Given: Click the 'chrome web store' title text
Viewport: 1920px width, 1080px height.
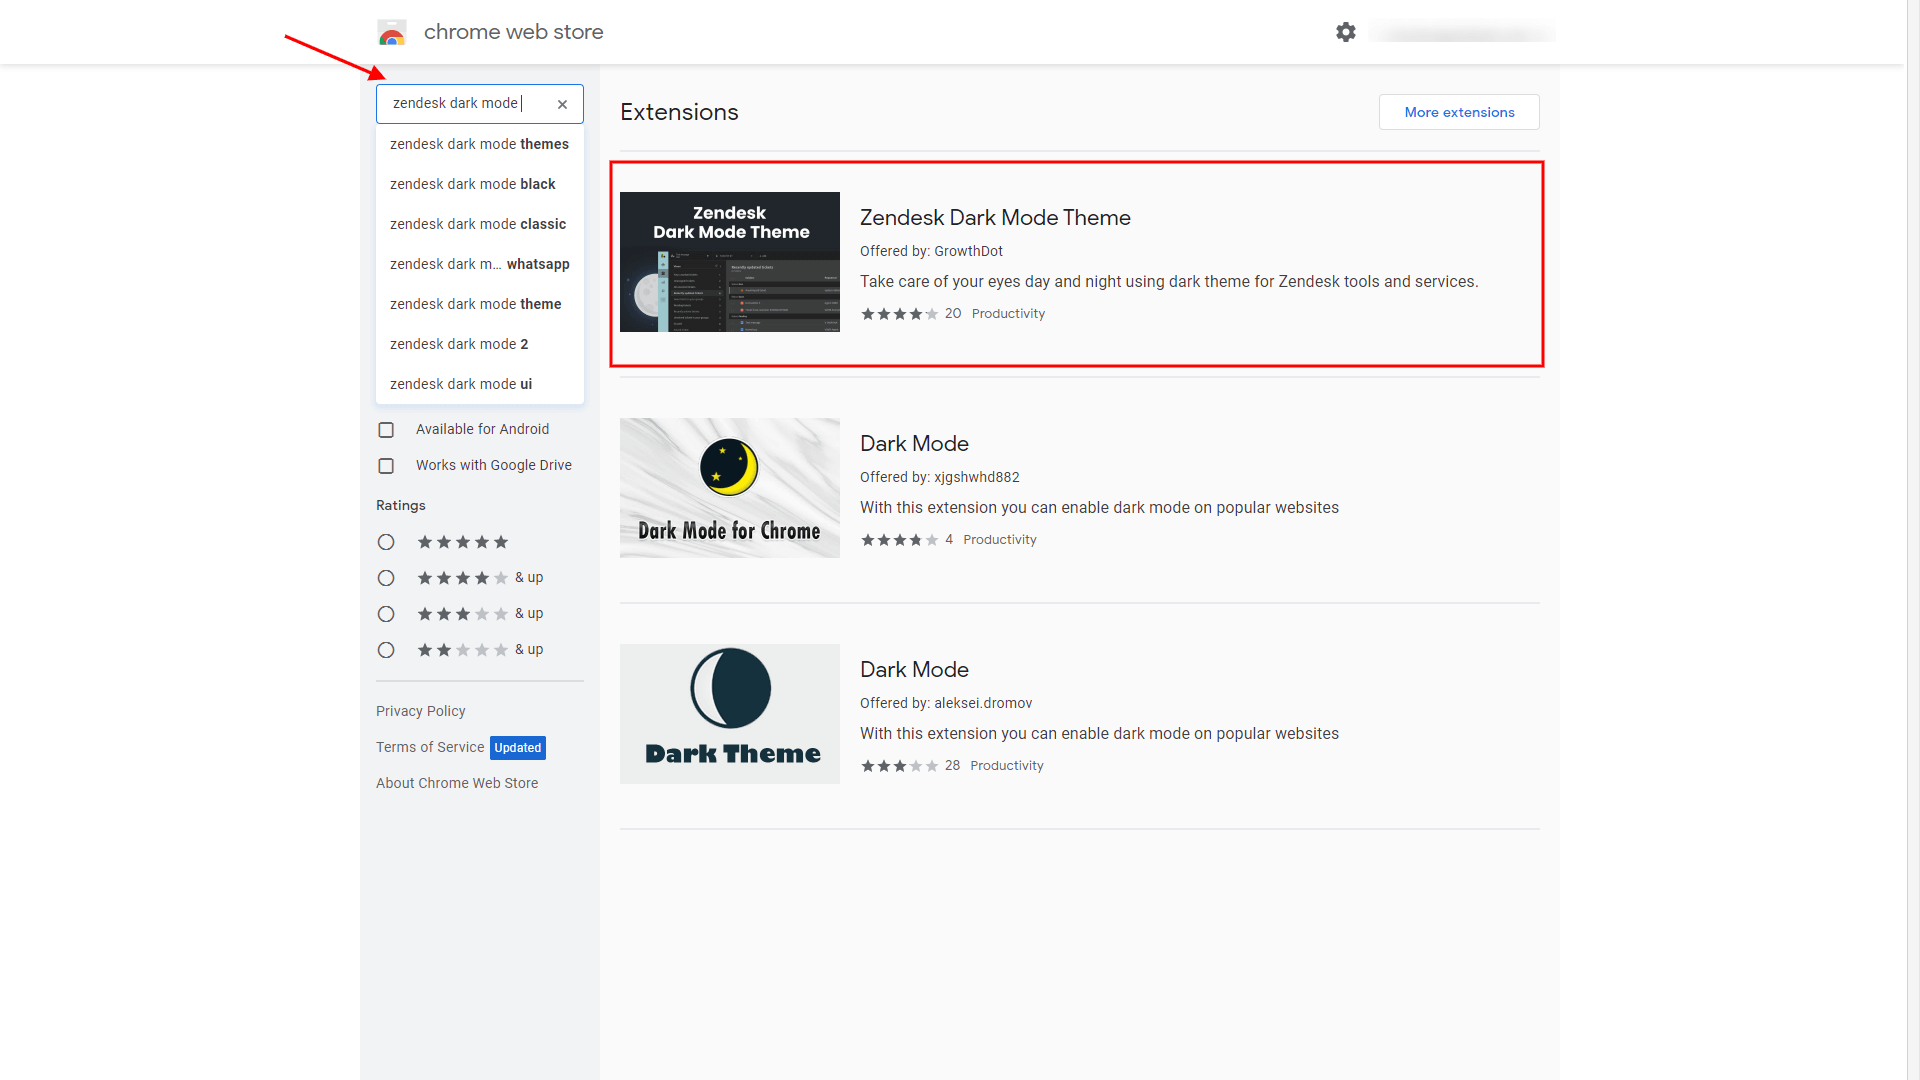Looking at the screenshot, I should pyautogui.click(x=513, y=32).
